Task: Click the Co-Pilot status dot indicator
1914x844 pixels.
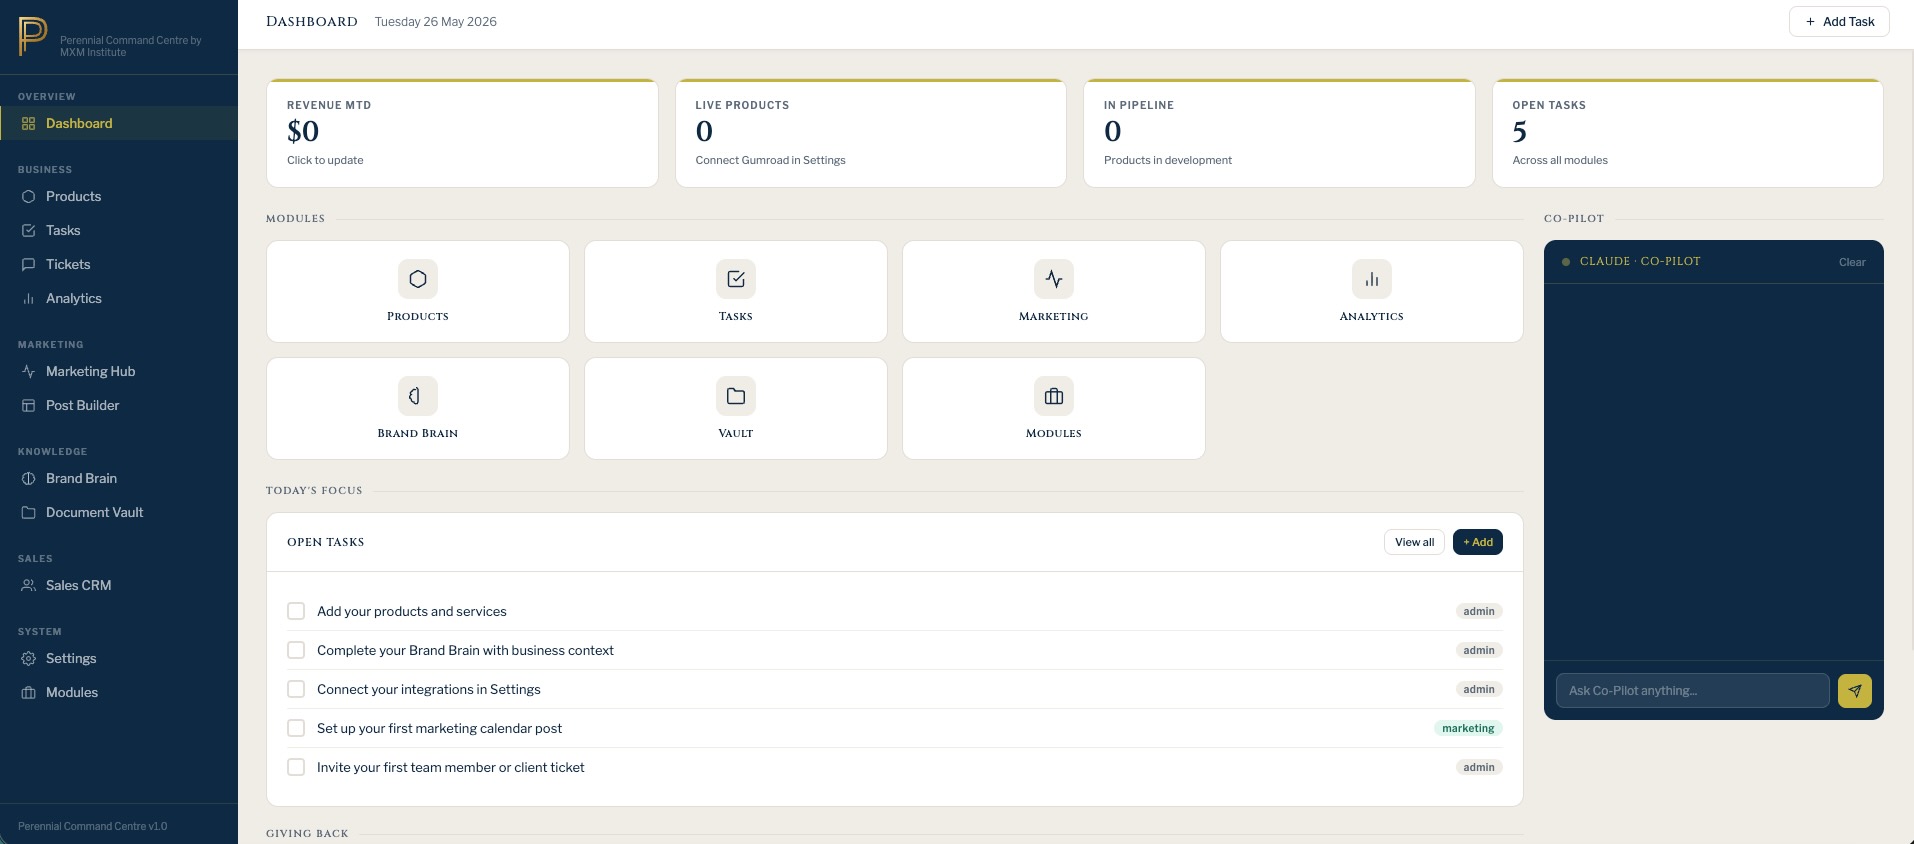Action: [x=1566, y=262]
